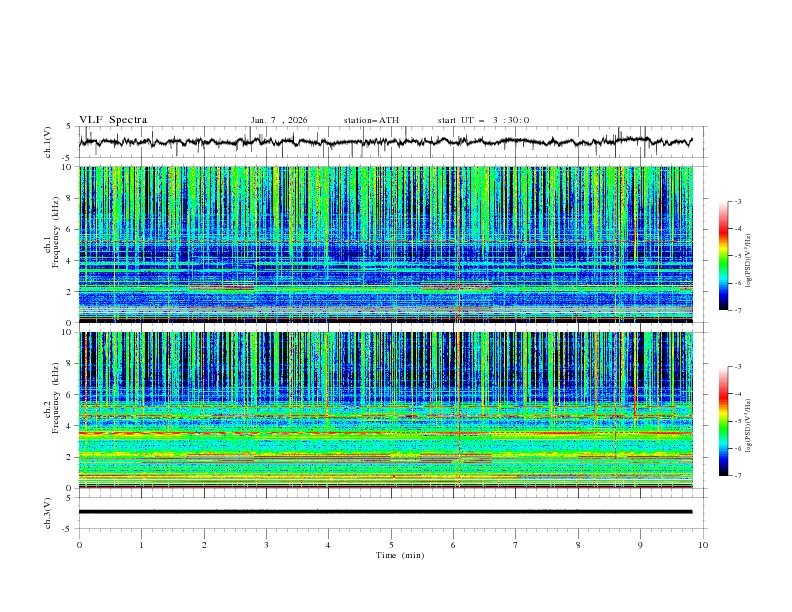Click the ch.3(V) axis label
Viewport: 792px width, 612px height.
[49, 513]
